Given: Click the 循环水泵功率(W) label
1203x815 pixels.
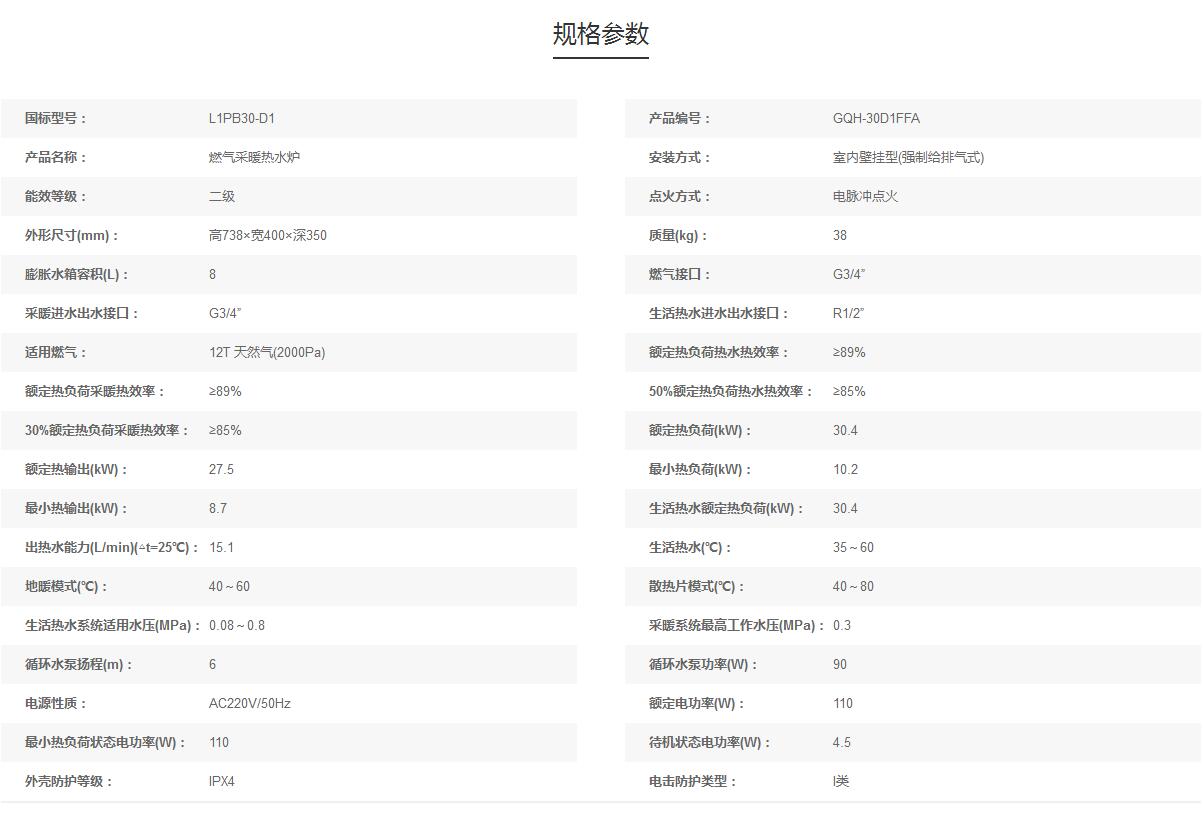Looking at the screenshot, I should pos(704,664).
